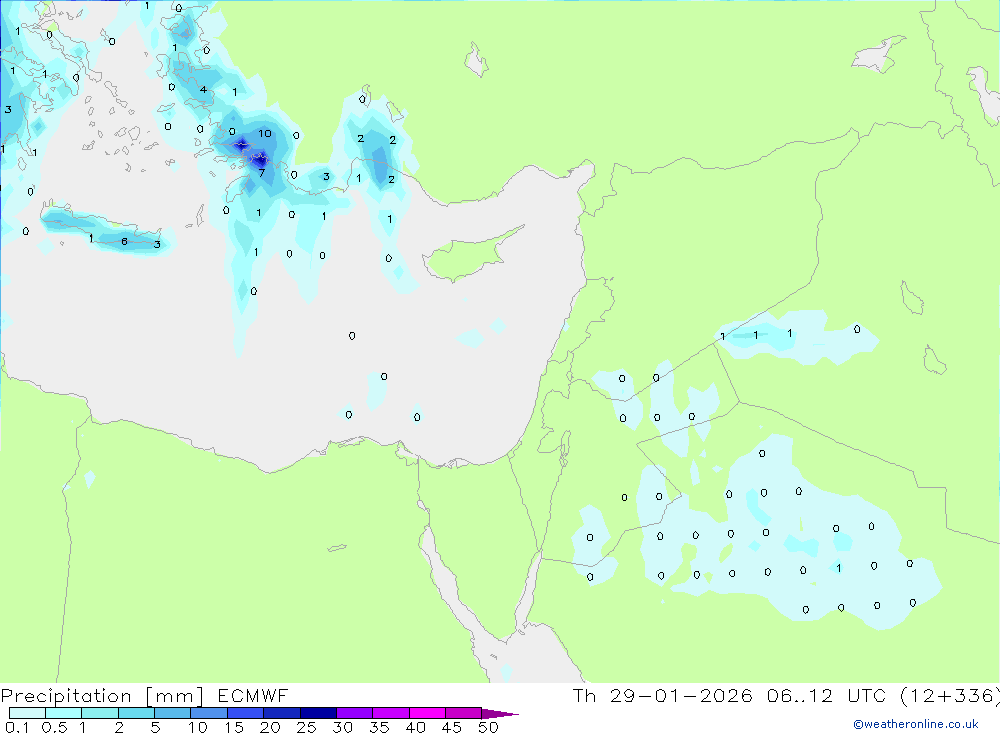Click the '4' precipitation value on map
The image size is (1000, 733).
tap(203, 89)
